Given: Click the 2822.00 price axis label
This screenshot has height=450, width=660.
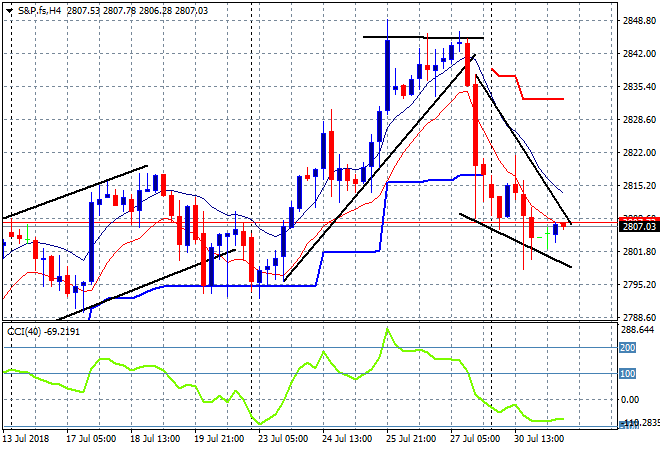Looking at the screenshot, I should 639,152.
